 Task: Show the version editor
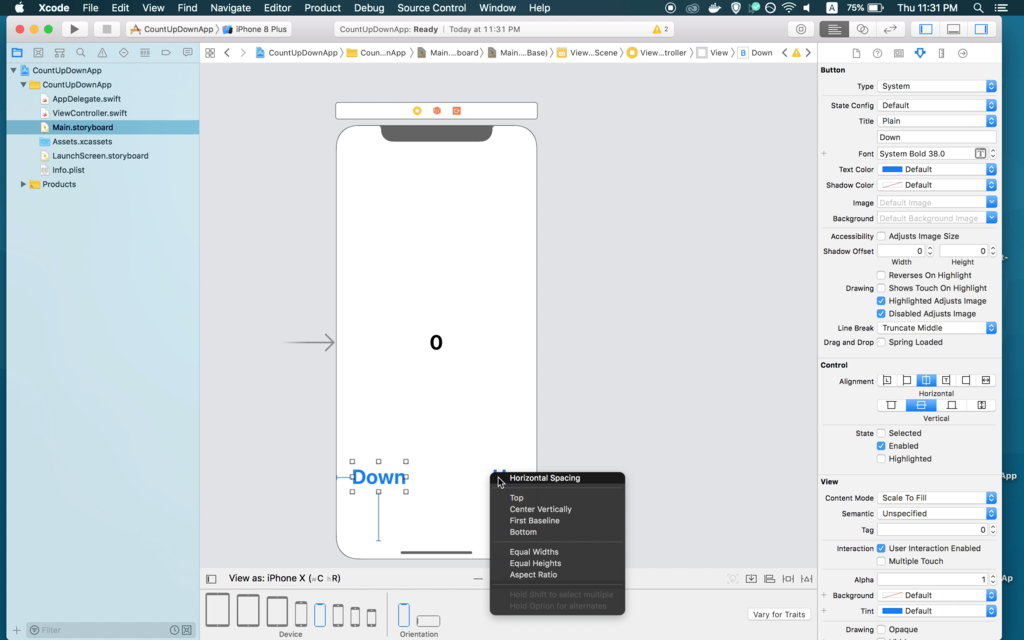point(890,29)
